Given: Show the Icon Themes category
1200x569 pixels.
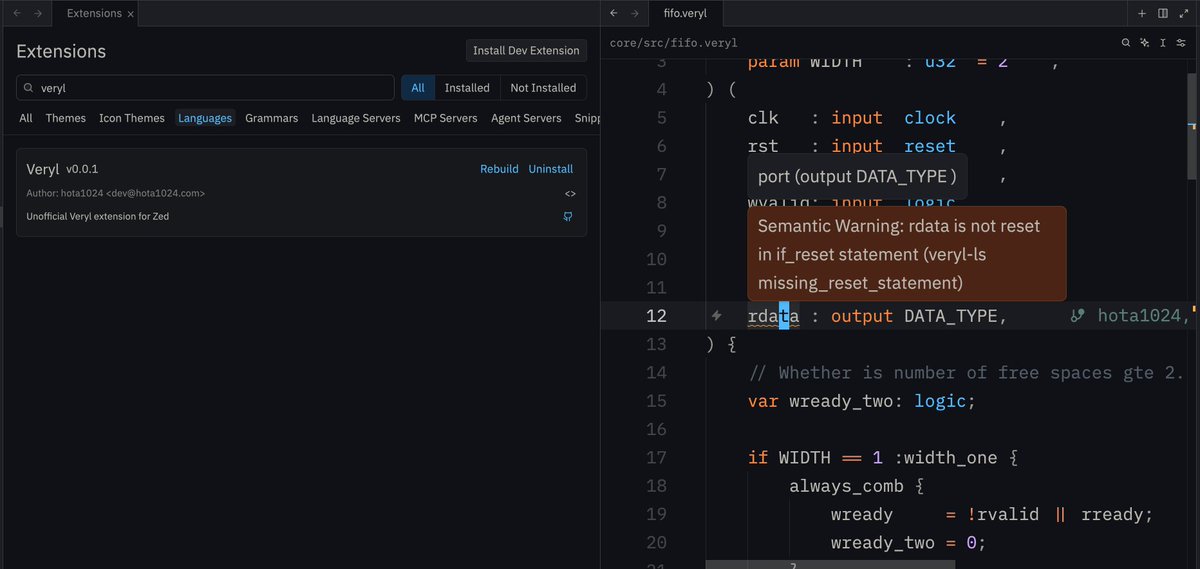Looking at the screenshot, I should coord(132,118).
